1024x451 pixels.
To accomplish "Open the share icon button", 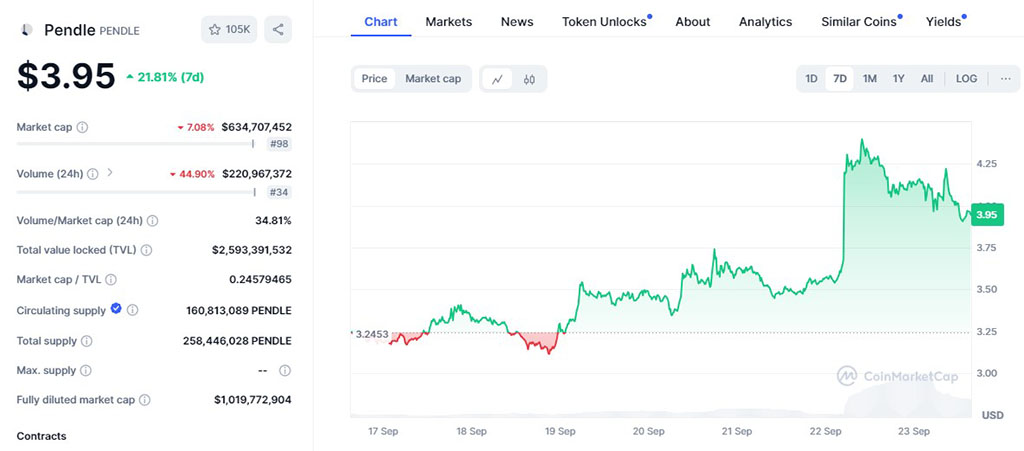I will pyautogui.click(x=278, y=29).
